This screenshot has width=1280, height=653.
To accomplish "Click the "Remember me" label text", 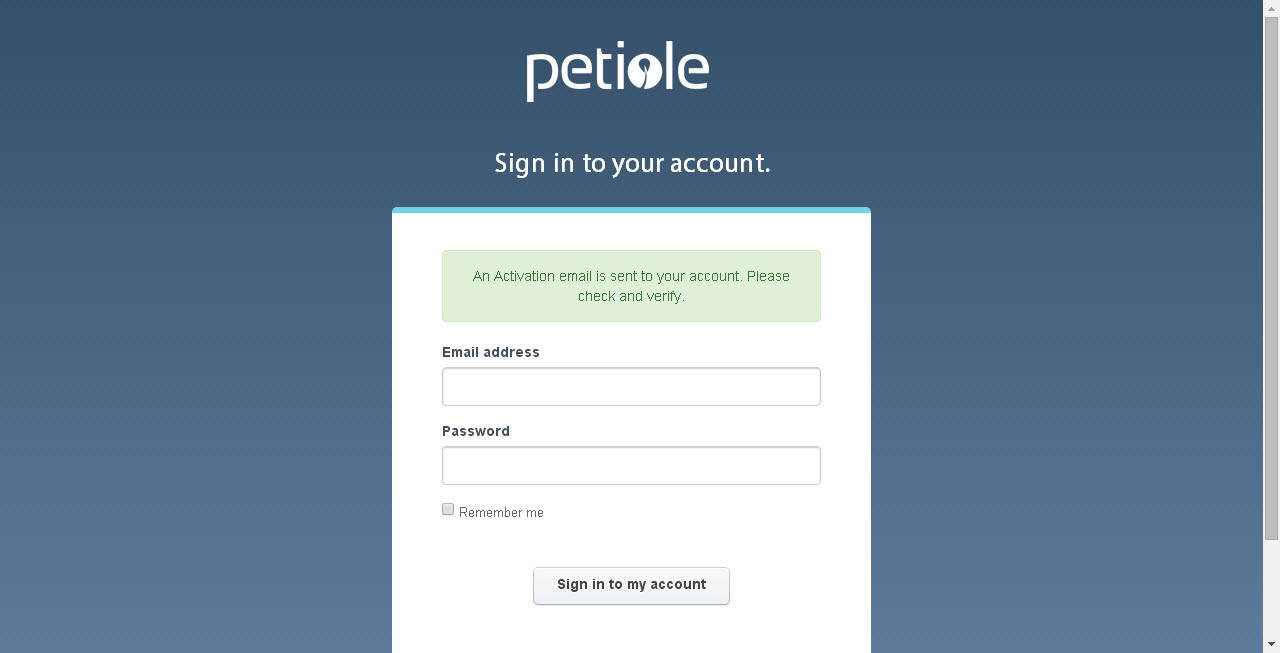I will click(501, 513).
